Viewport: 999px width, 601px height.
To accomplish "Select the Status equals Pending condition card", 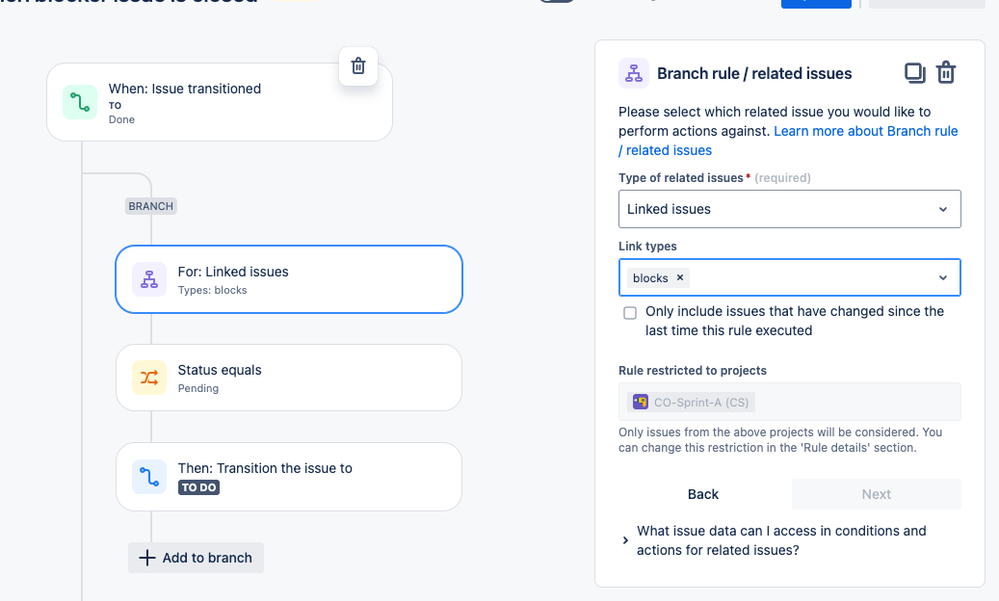I will (289, 378).
